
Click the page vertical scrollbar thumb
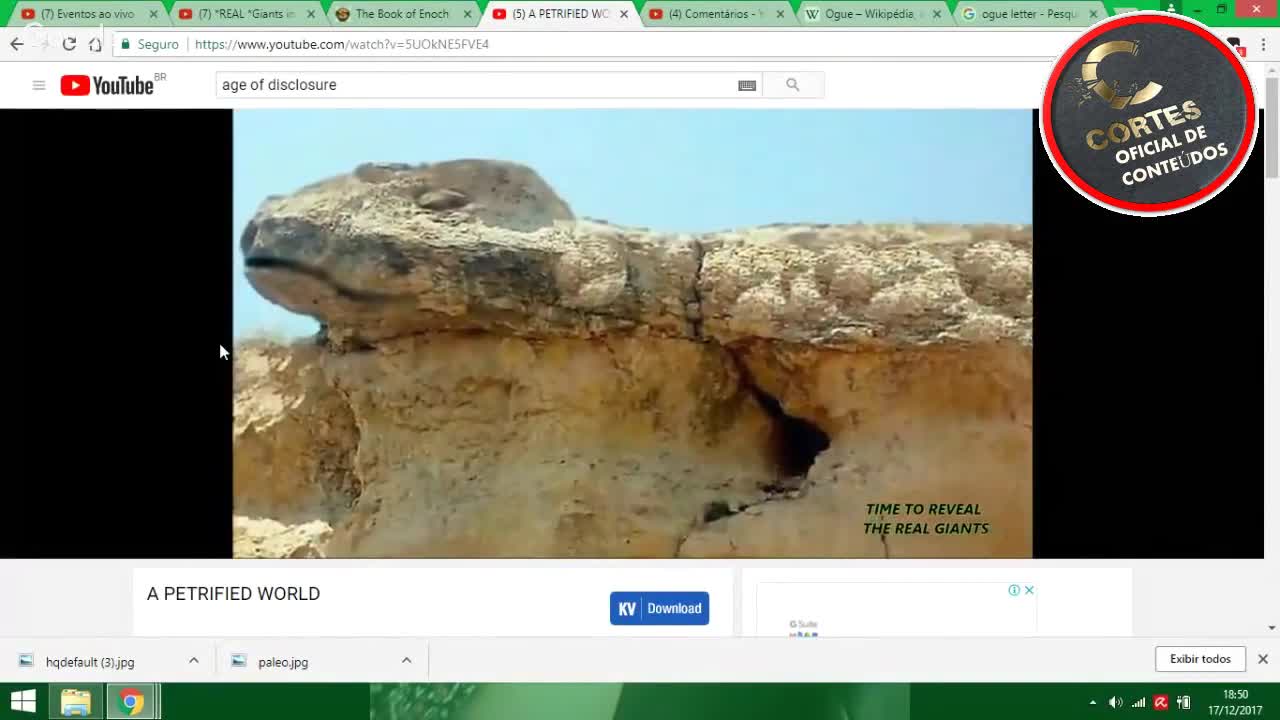click(x=1272, y=128)
